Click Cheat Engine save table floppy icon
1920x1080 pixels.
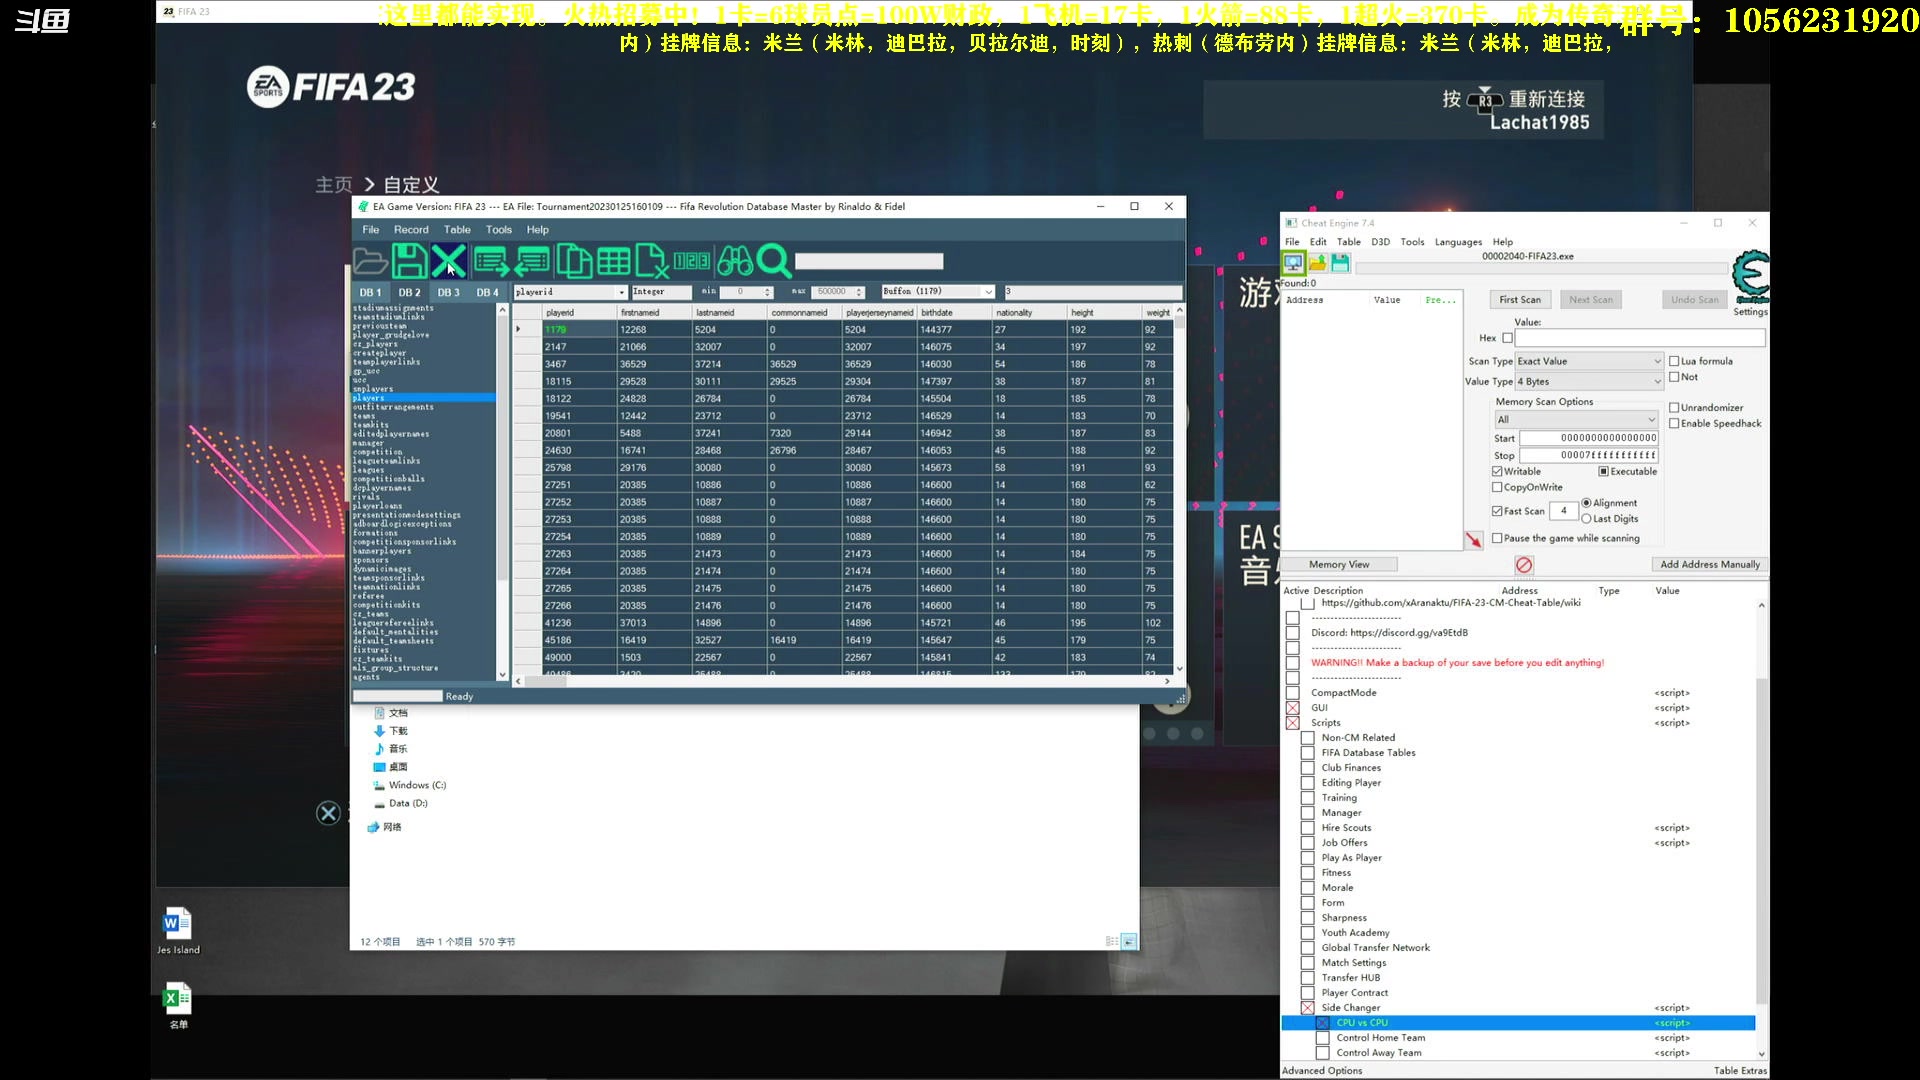pos(1340,263)
